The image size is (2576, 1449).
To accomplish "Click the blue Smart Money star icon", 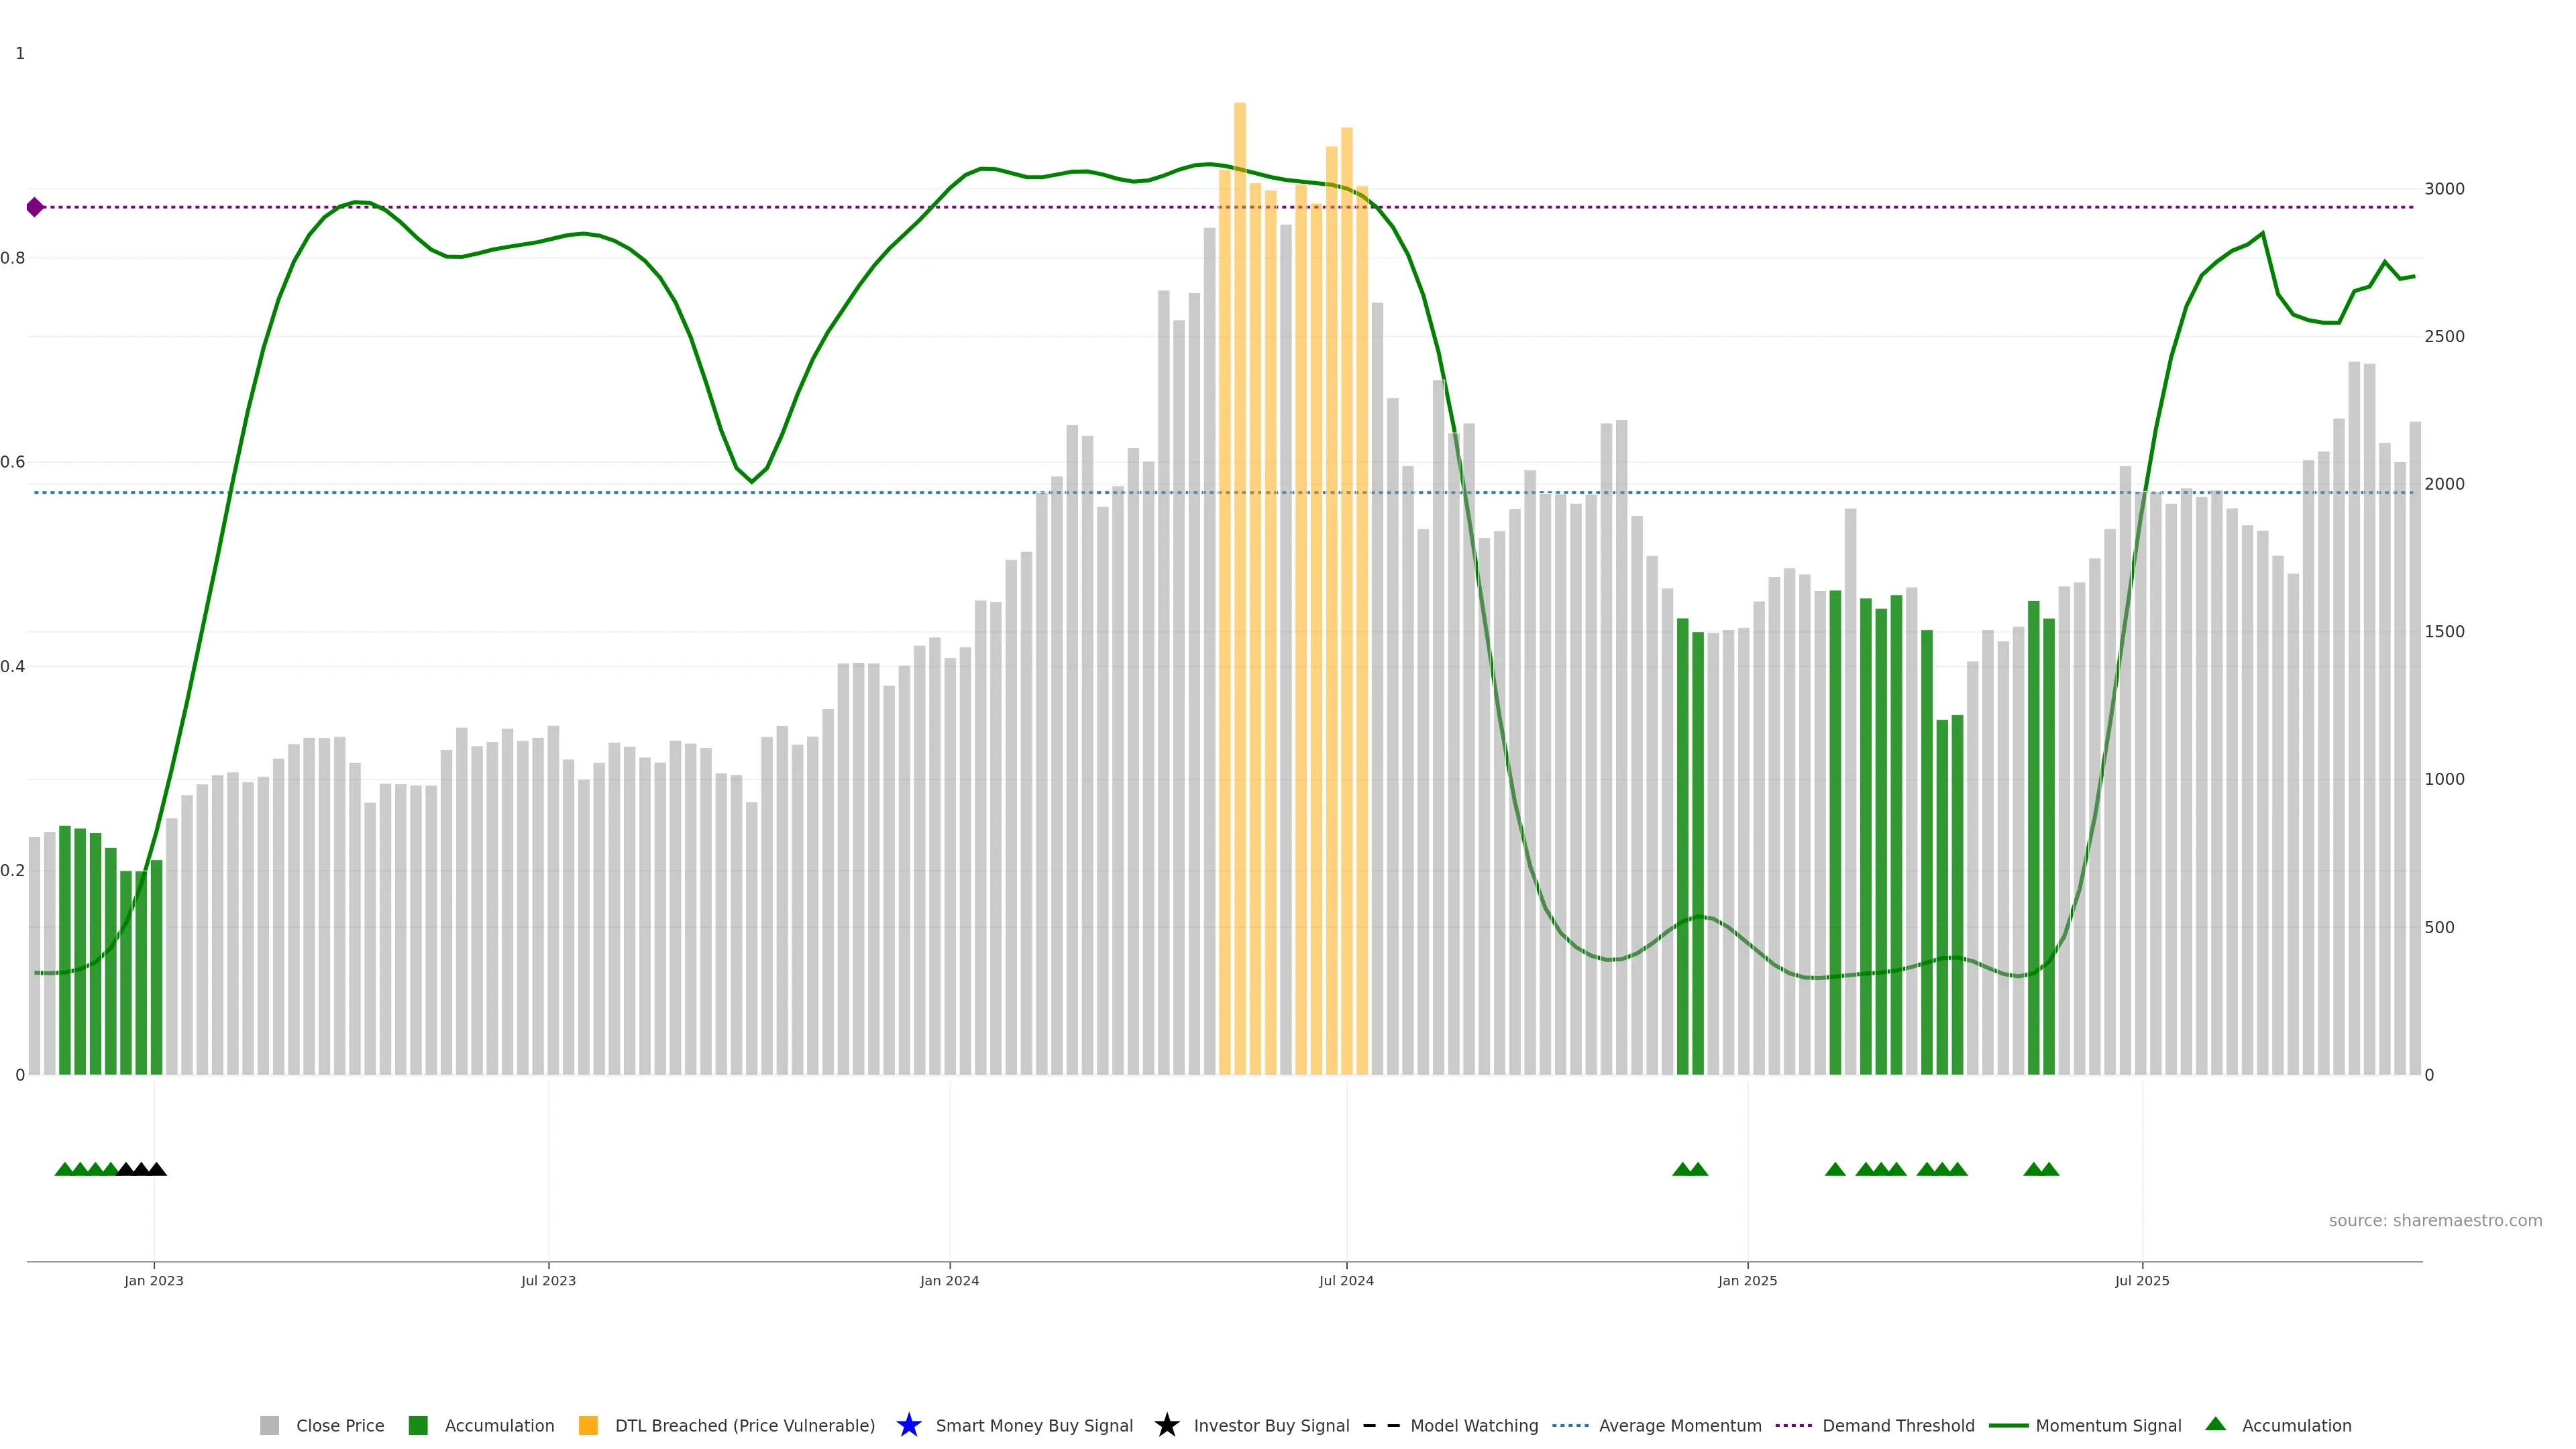I will (908, 1425).
